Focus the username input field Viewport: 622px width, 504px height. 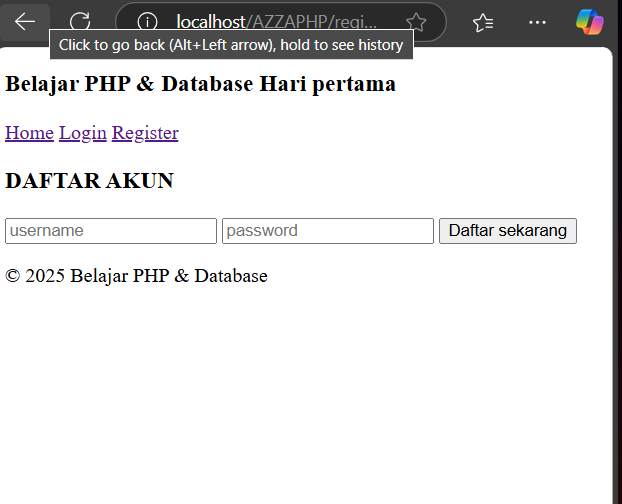coord(111,231)
